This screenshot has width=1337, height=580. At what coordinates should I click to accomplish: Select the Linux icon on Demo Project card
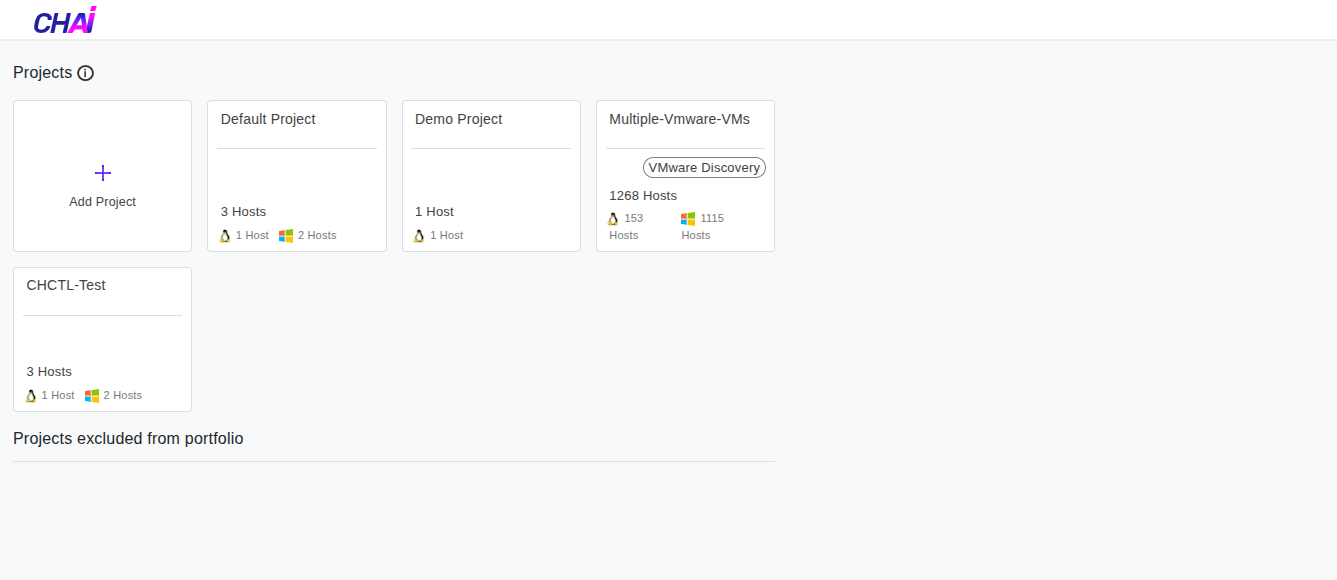419,235
